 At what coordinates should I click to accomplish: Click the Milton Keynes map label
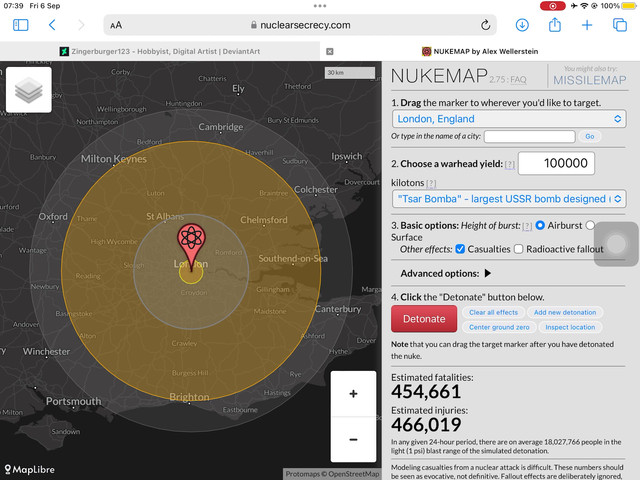113,159
